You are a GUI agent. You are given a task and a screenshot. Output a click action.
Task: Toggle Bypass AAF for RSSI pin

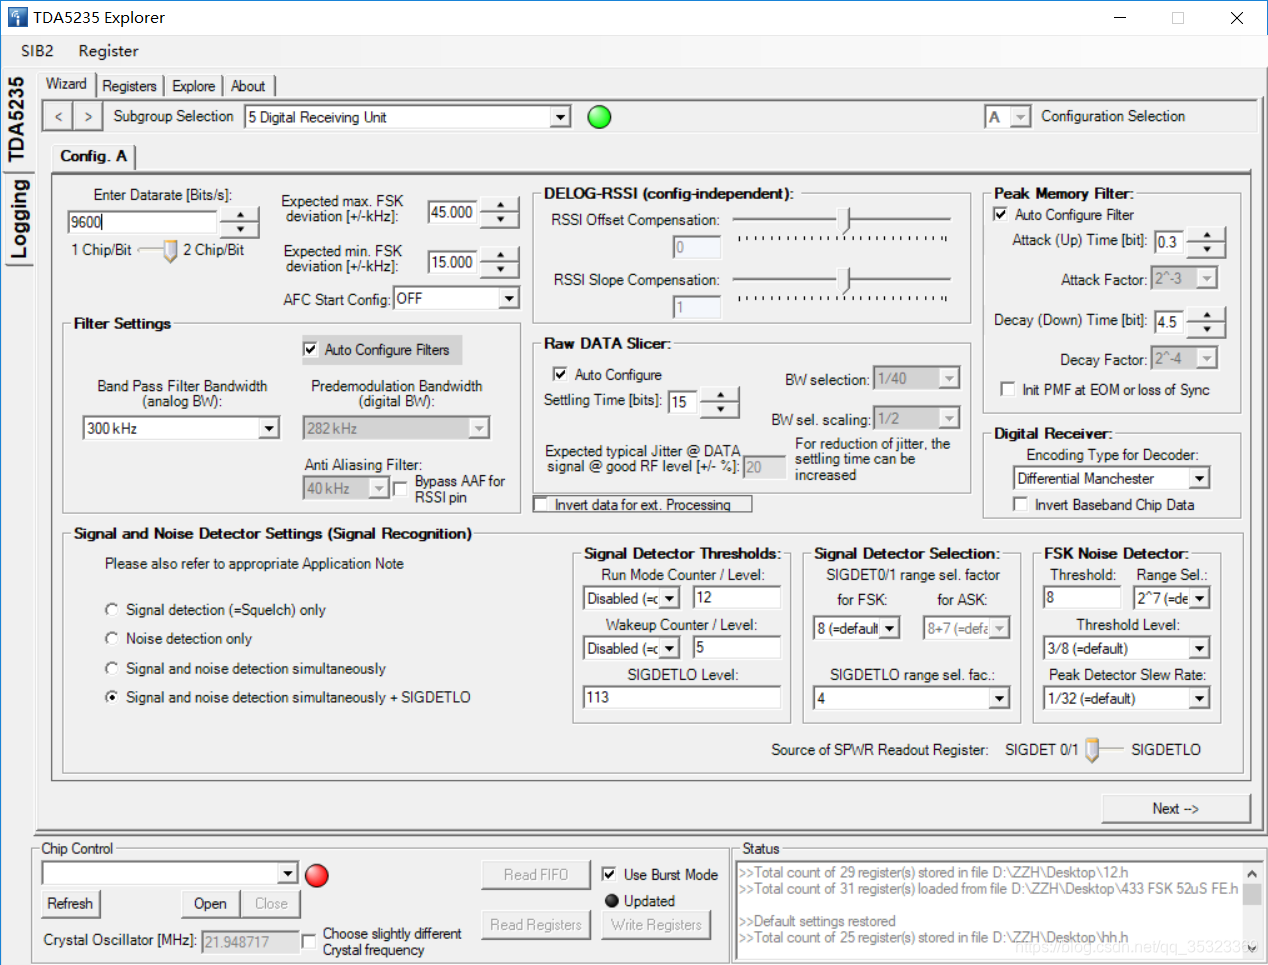point(400,488)
